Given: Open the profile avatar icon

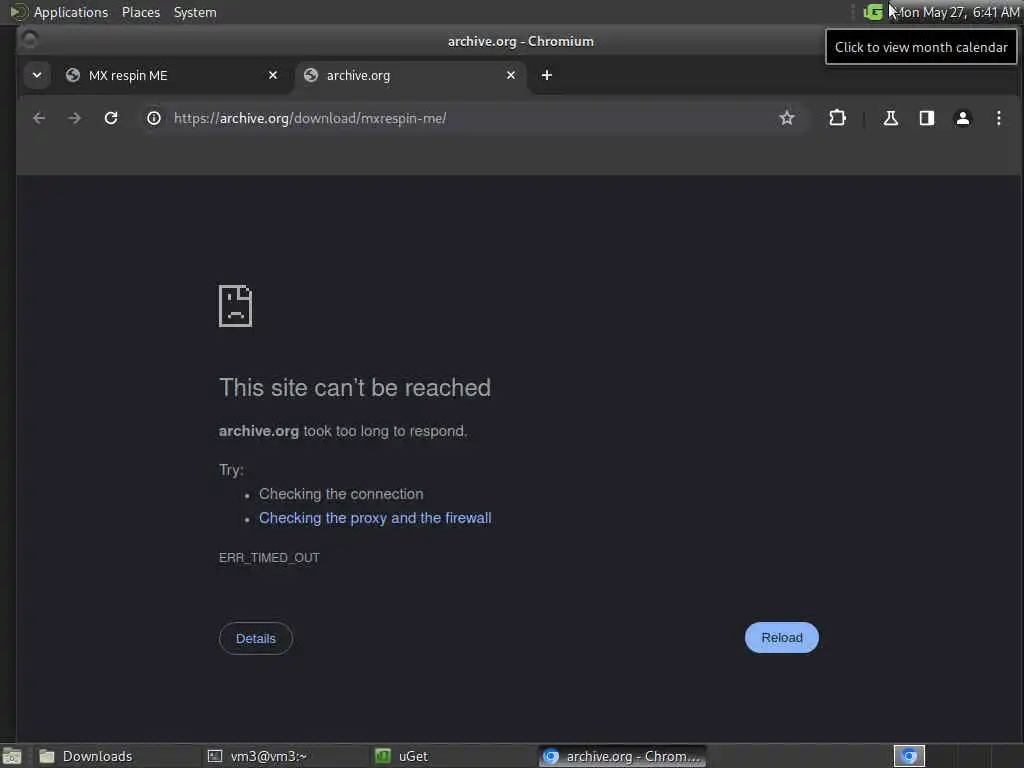Looking at the screenshot, I should click(x=963, y=118).
